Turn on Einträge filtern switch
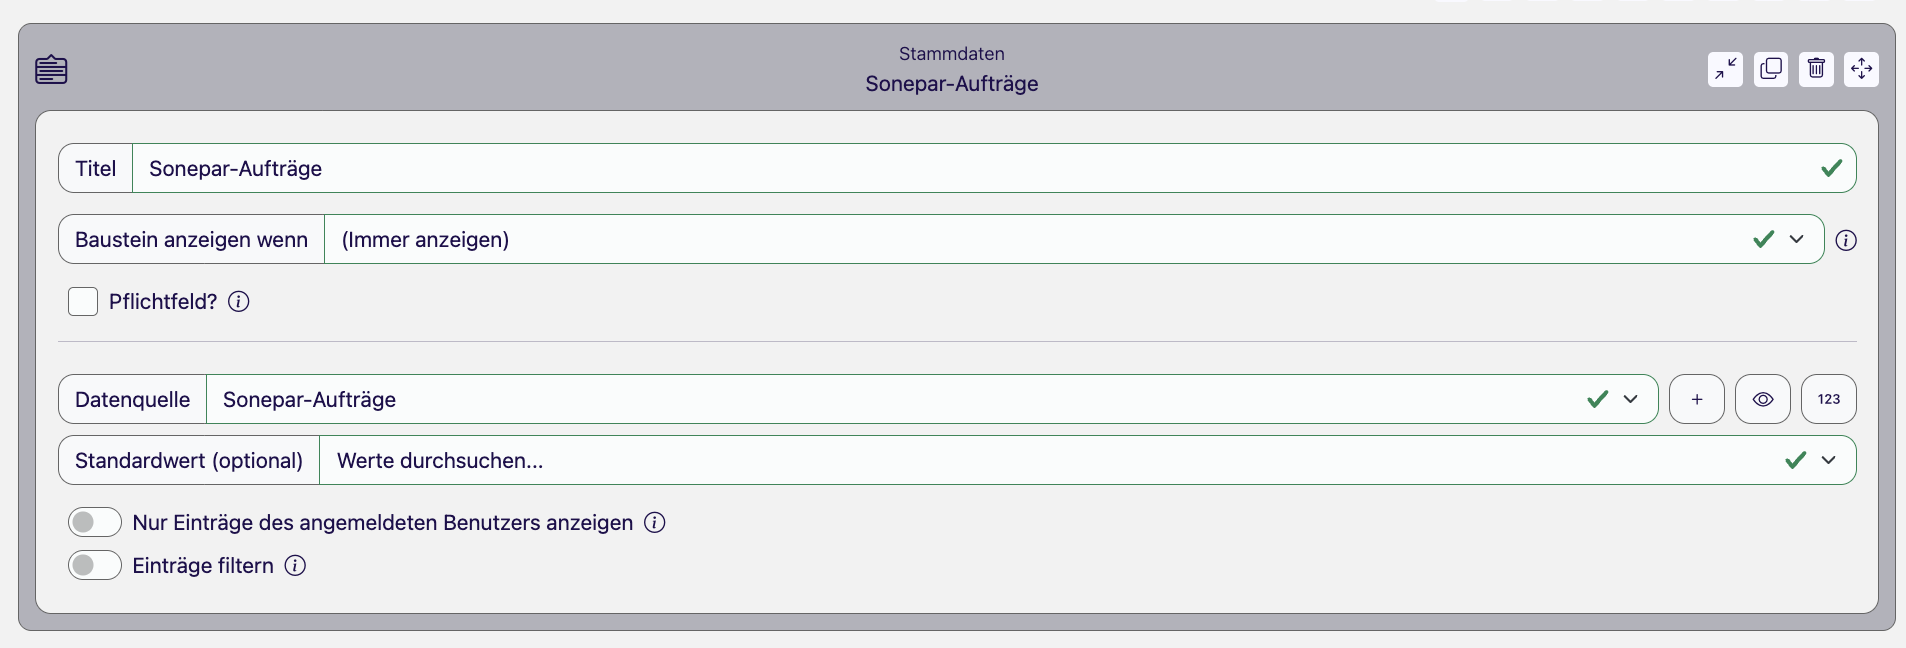 [x=95, y=565]
